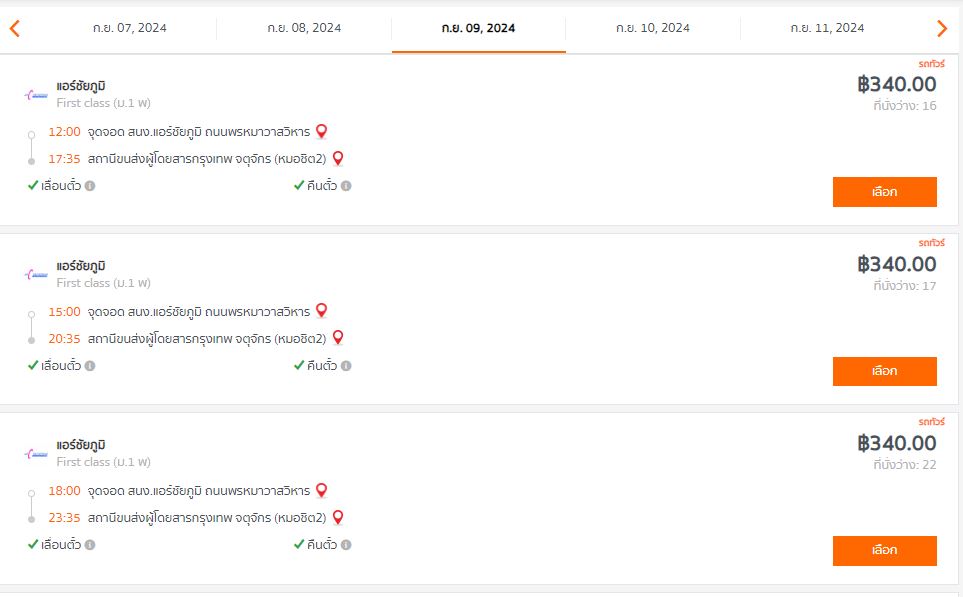Choose the 12:00 trip with เลือก button
The image size is (963, 597).
click(x=884, y=192)
